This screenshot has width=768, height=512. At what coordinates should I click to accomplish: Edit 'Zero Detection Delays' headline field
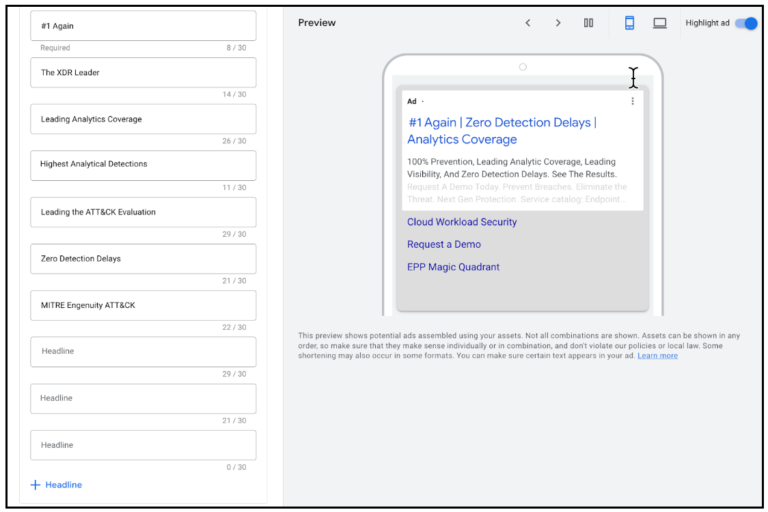tap(143, 258)
